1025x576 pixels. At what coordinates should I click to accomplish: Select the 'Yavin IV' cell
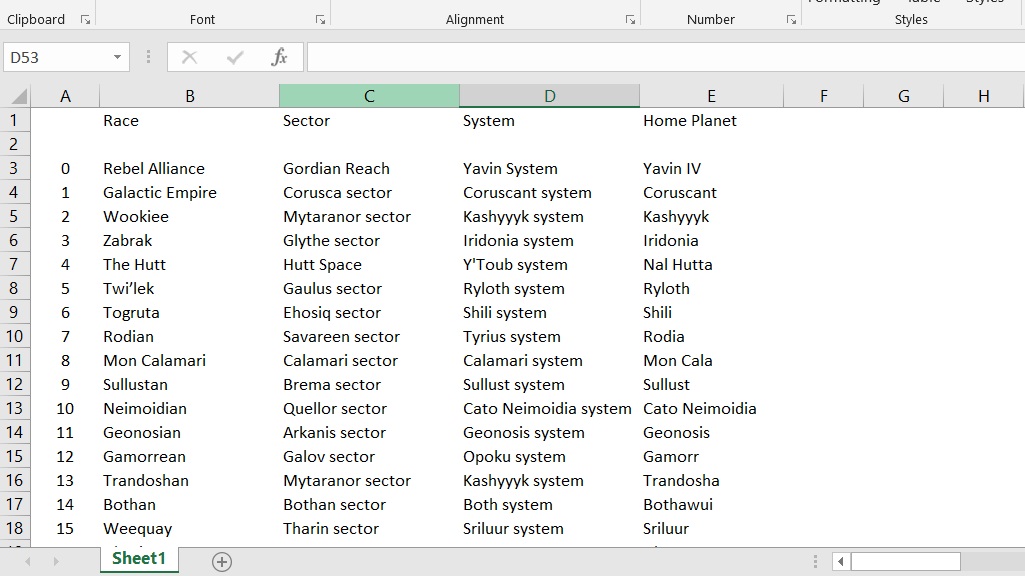(711, 169)
